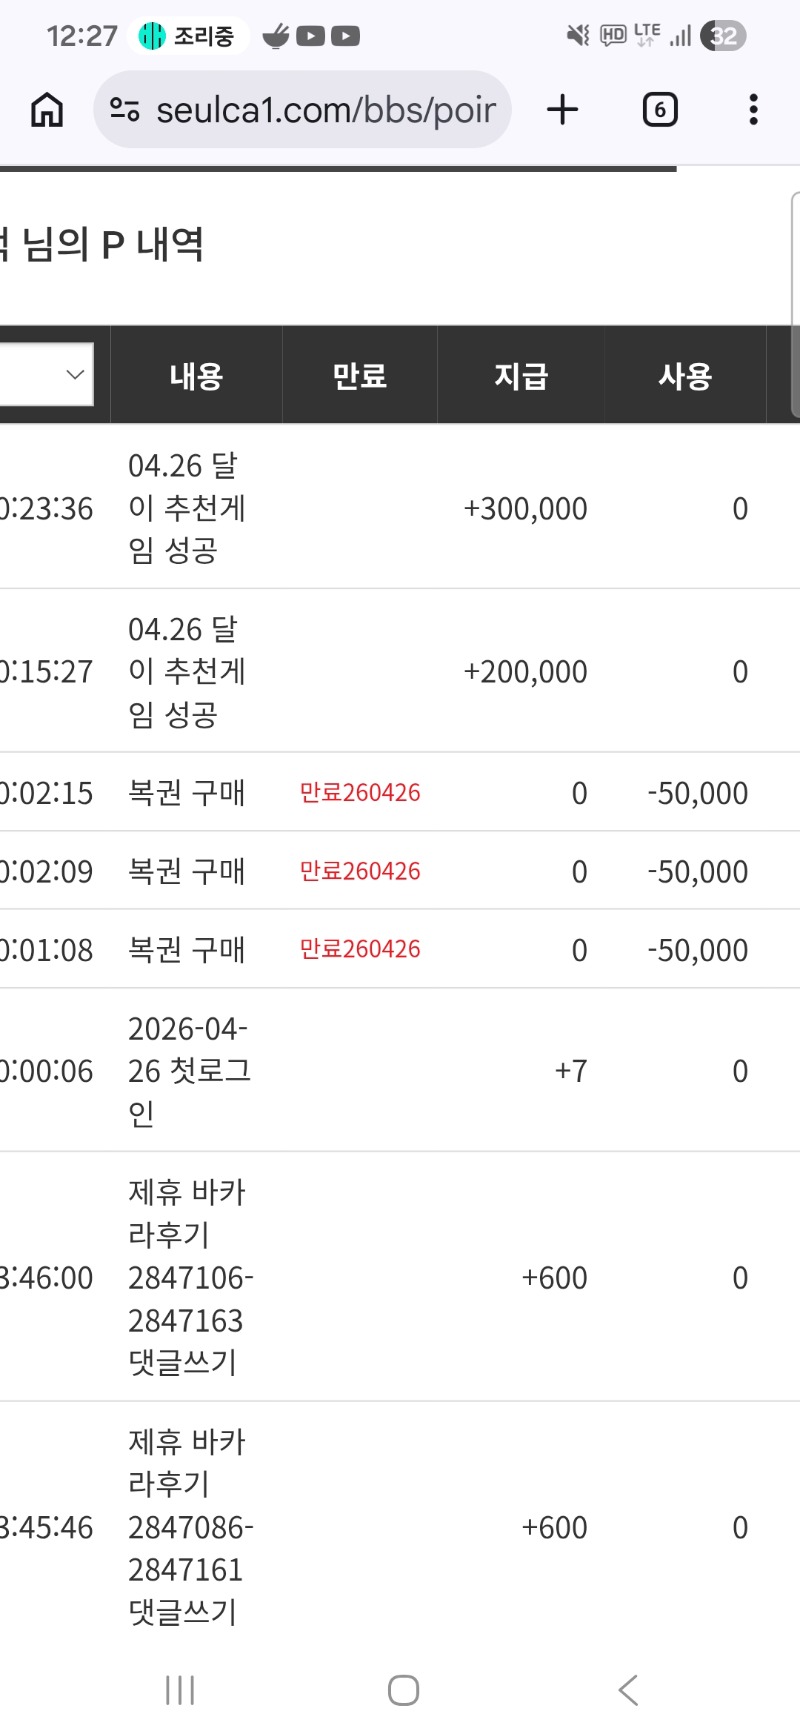The height and width of the screenshot is (1734, 800).
Task: Select the 내용 column header
Action: coord(196,376)
